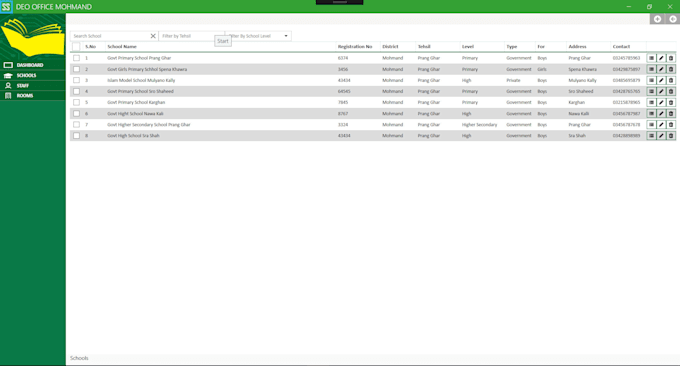Viewport: 680px width, 366px height.
Task: Click the Registration No column header
Action: coord(355,46)
